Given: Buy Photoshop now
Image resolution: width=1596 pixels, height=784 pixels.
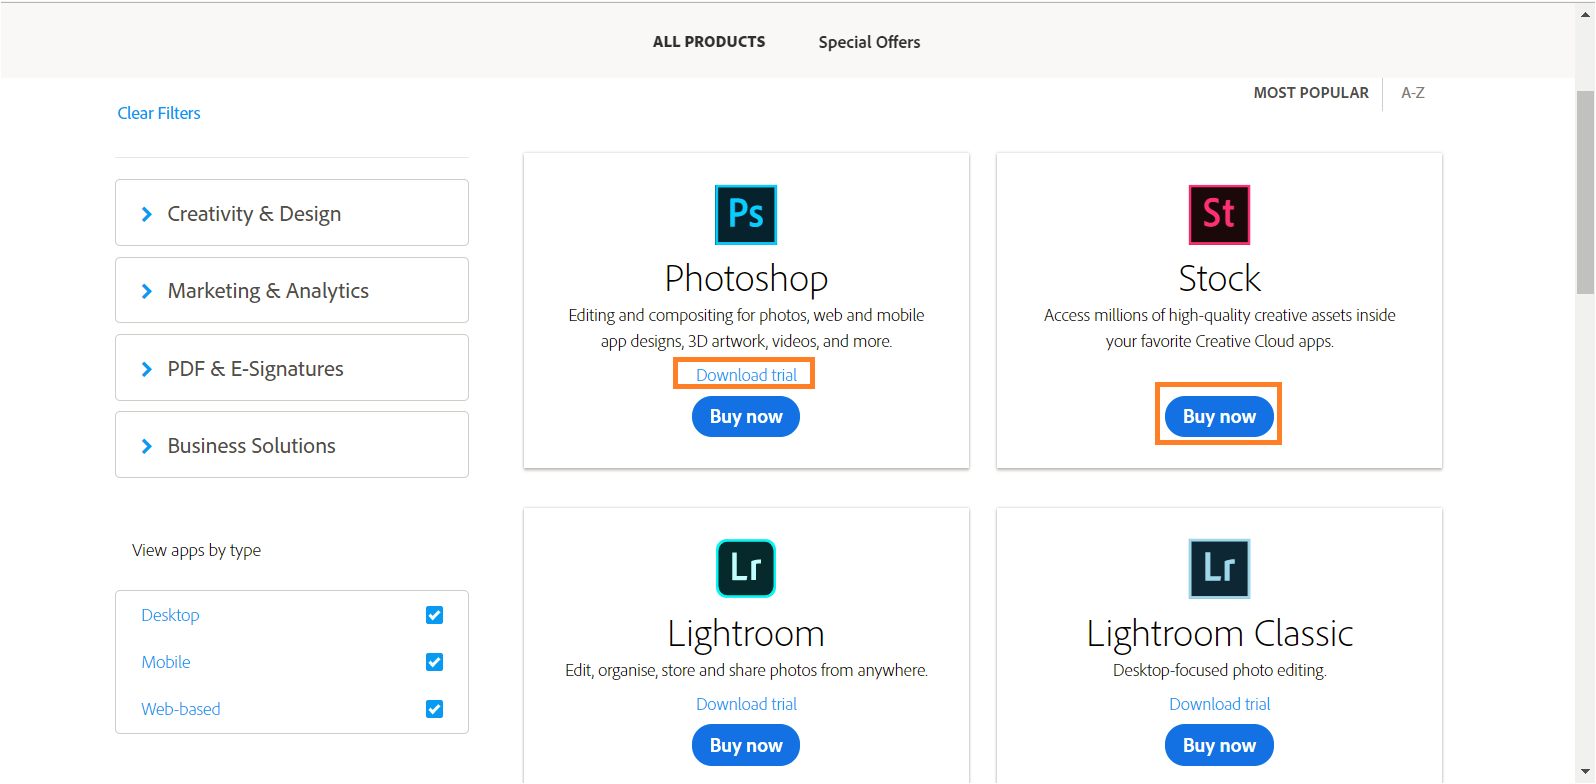Looking at the screenshot, I should [x=746, y=417].
